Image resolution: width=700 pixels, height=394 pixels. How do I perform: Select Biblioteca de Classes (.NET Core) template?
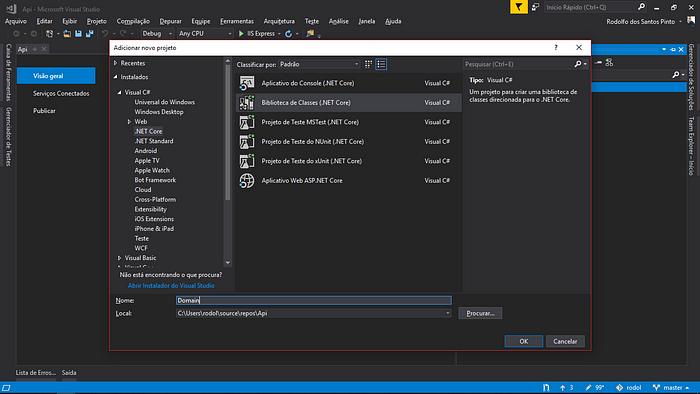point(348,103)
